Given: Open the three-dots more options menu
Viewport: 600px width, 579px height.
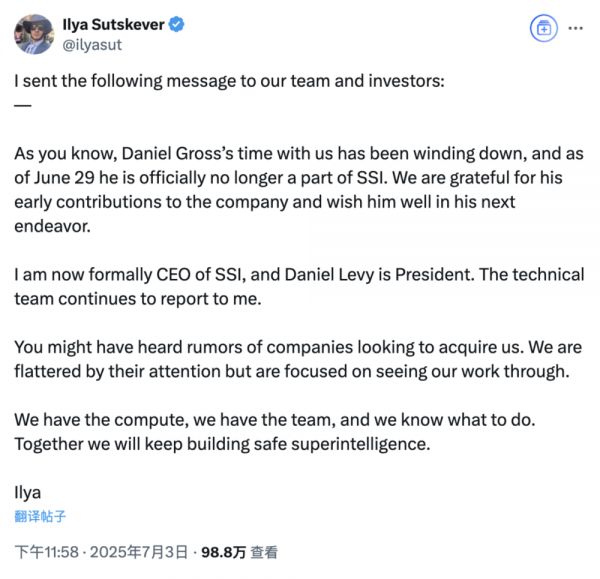Looking at the screenshot, I should click(575, 28).
